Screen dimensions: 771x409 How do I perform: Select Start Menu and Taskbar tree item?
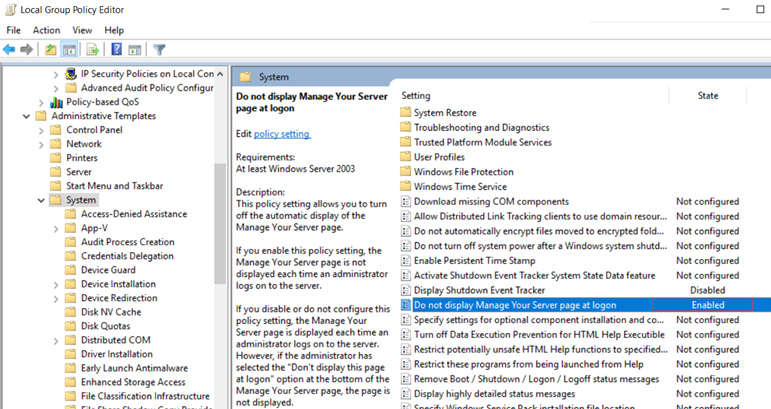pos(115,186)
